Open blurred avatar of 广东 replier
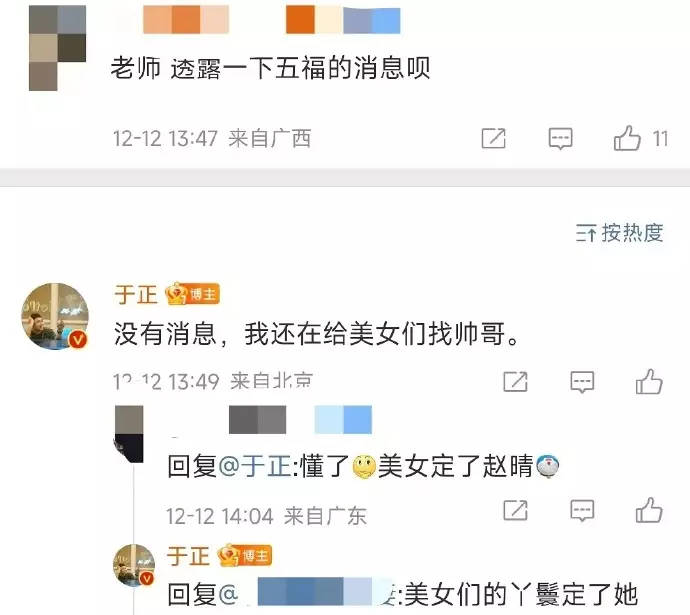Screen dimensions: 690x615 128,434
